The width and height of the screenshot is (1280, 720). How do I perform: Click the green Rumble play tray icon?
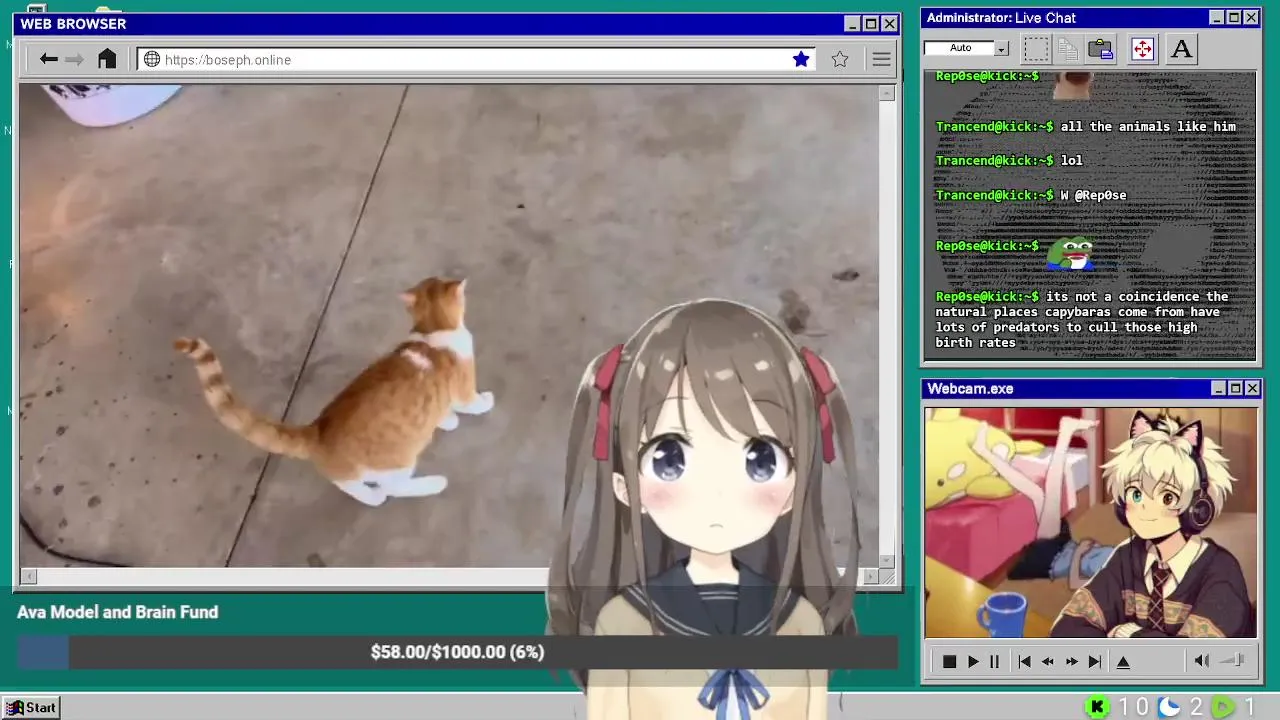(x=1224, y=707)
